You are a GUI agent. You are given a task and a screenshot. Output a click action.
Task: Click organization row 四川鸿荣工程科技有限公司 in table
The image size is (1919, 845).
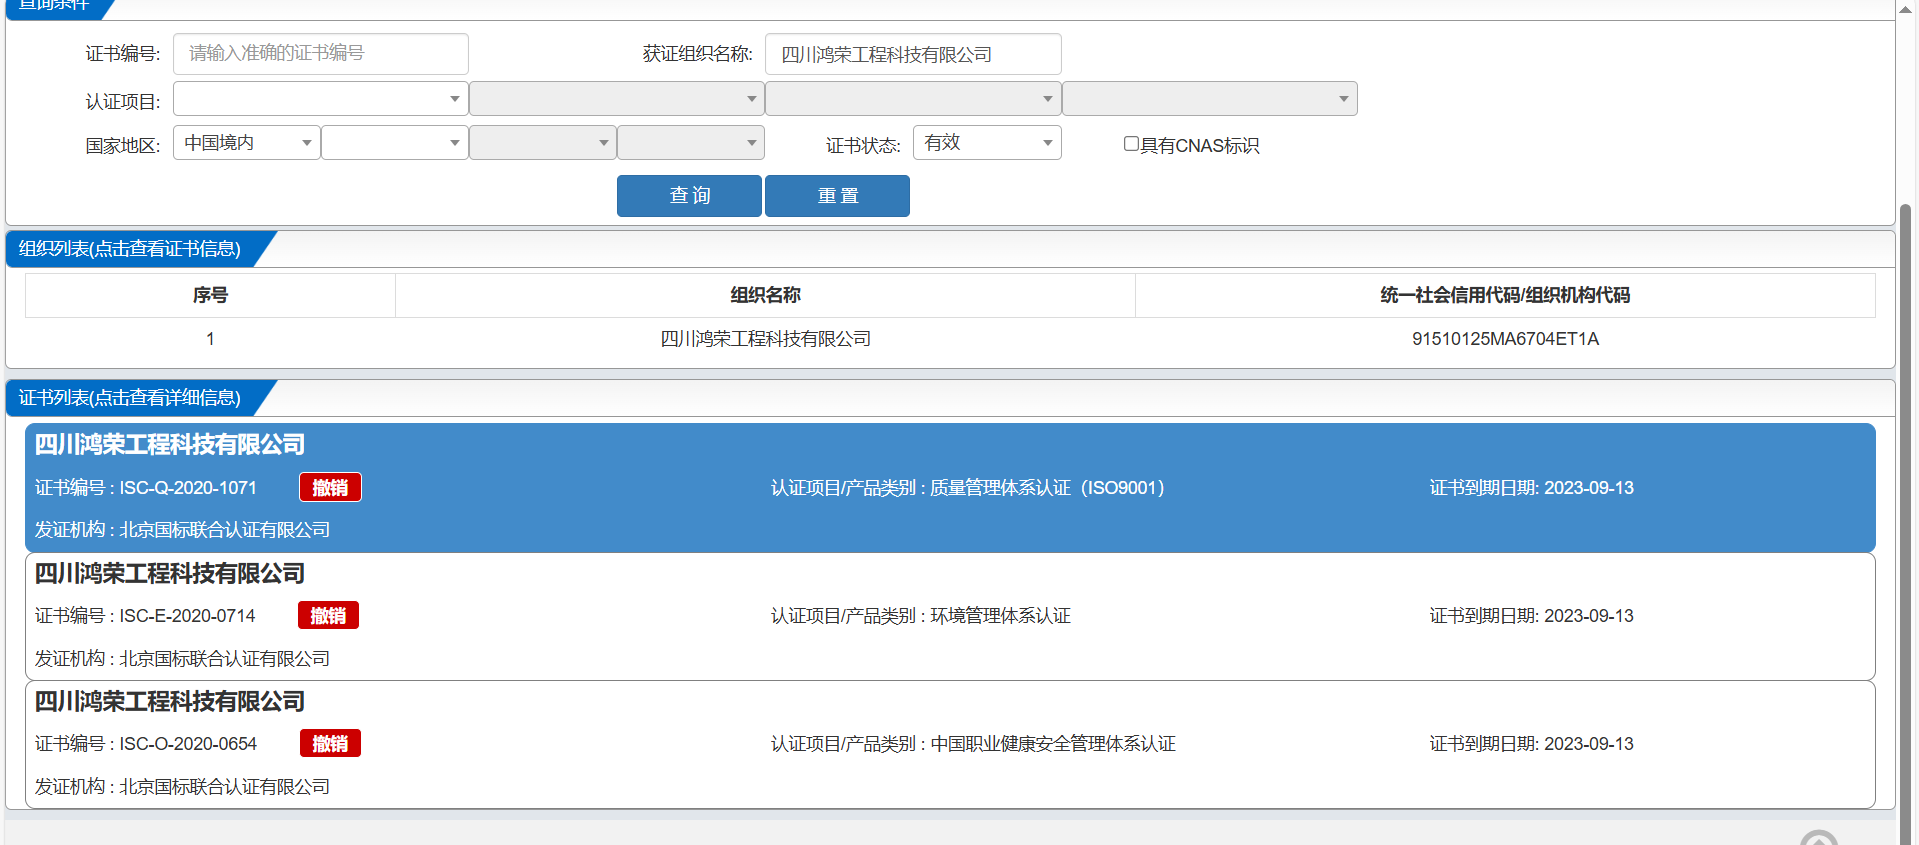(x=765, y=339)
